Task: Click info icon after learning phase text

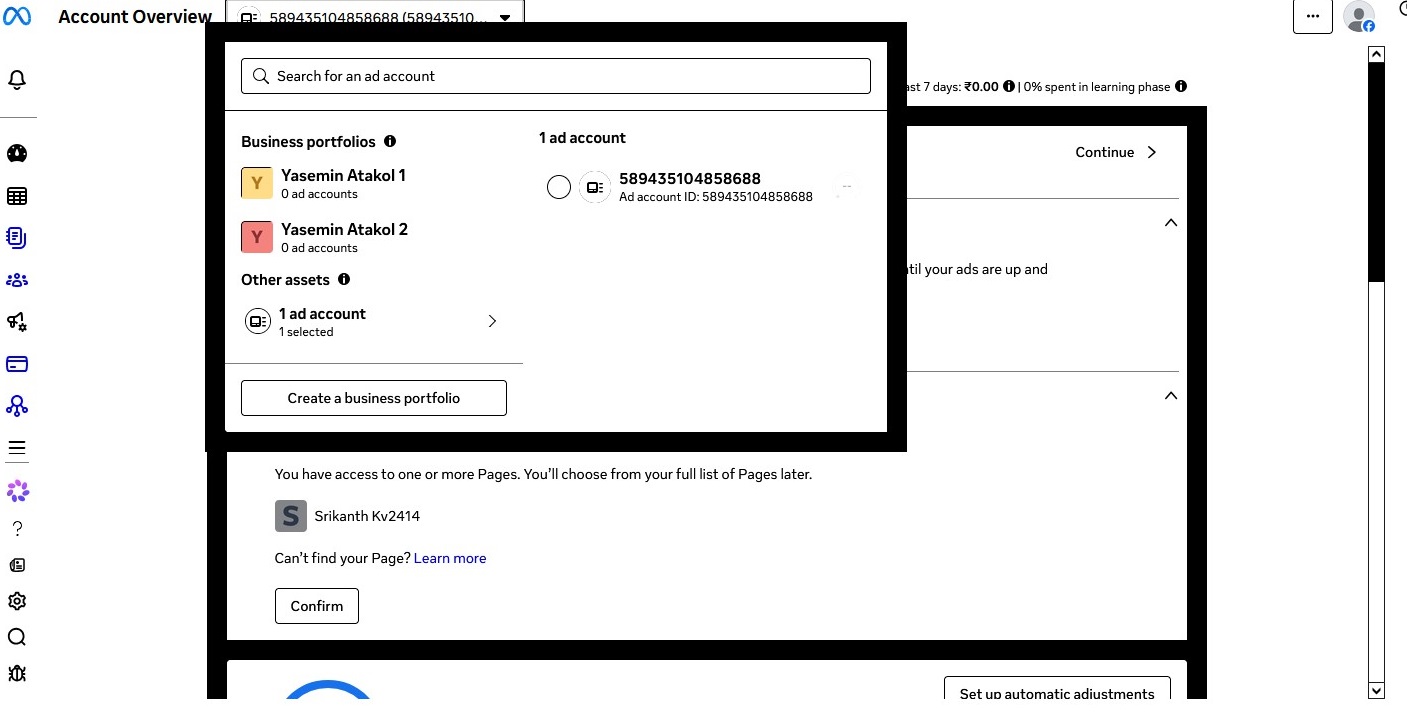Action: click(x=1181, y=86)
